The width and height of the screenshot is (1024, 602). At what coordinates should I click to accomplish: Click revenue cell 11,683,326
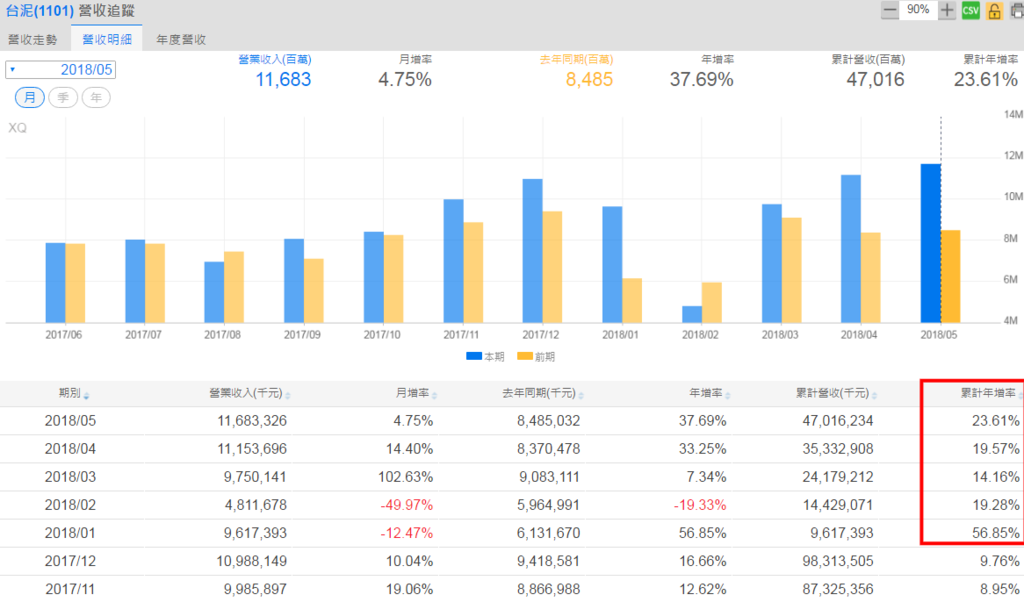(x=252, y=421)
